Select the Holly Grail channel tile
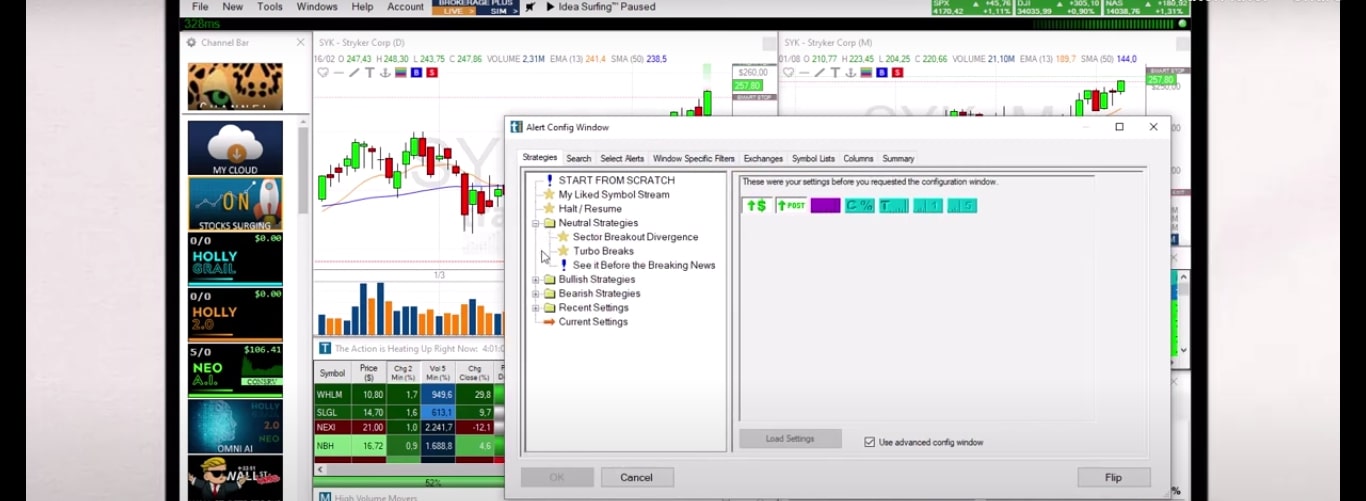1366x501 pixels. pos(235,260)
